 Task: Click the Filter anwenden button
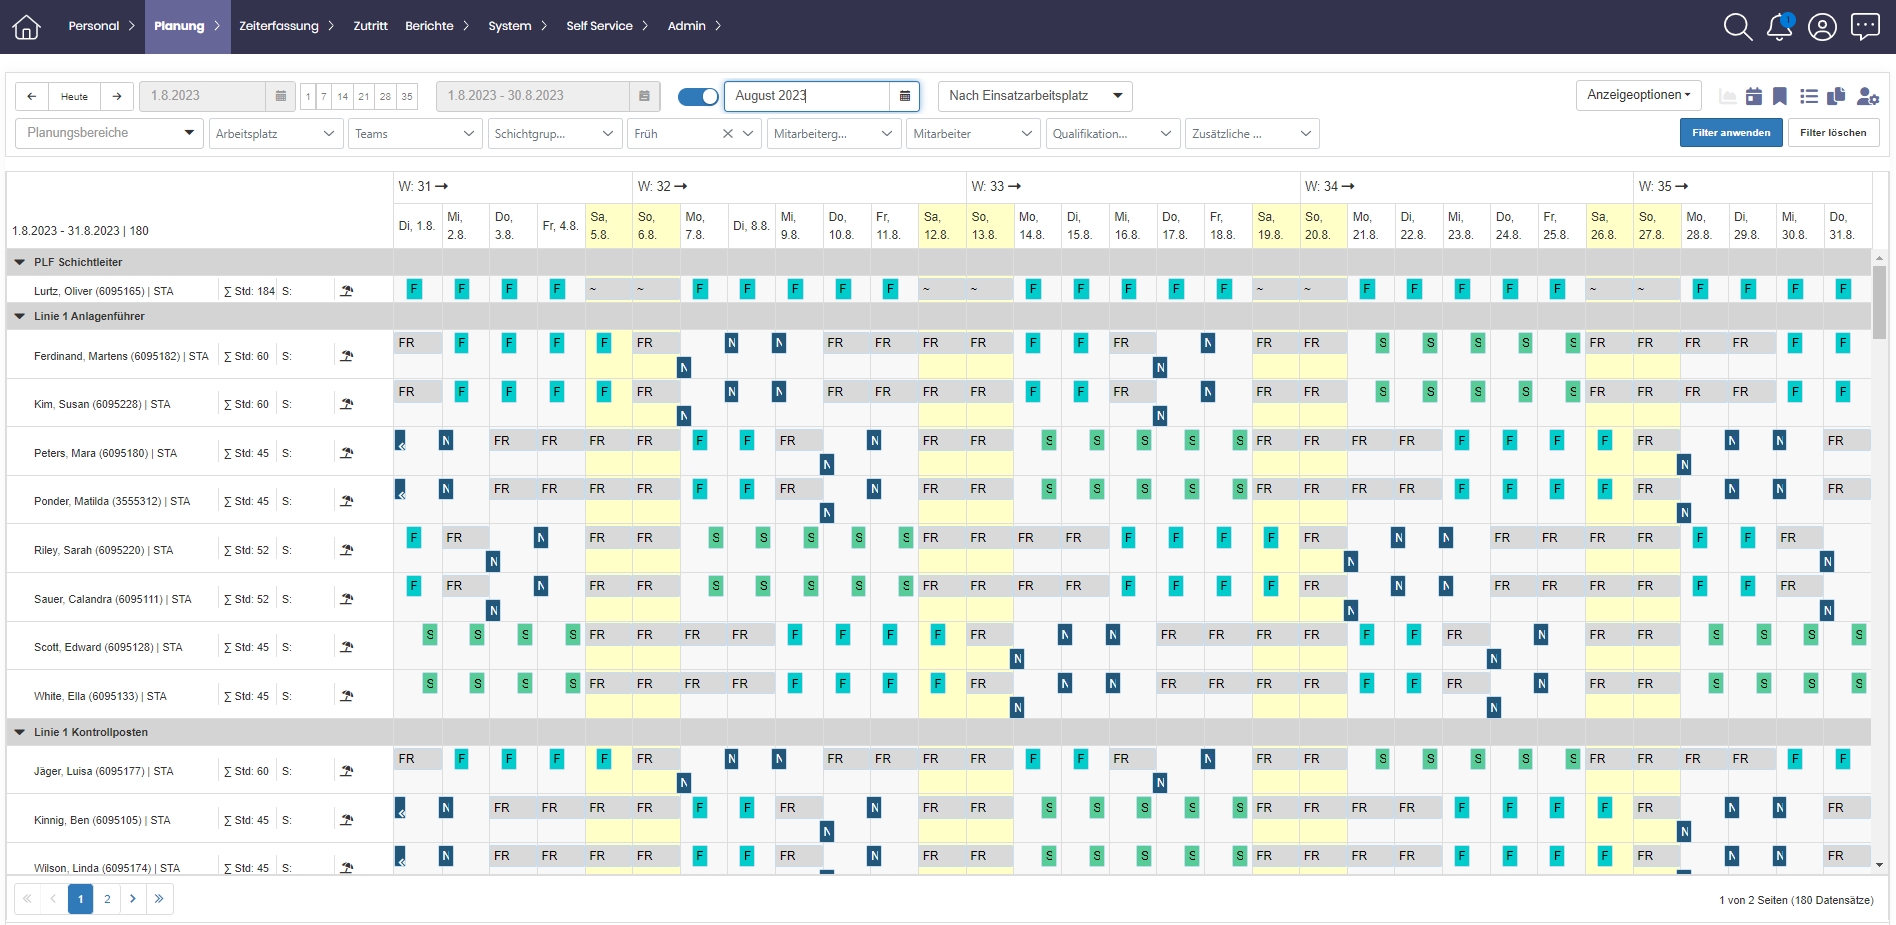click(x=1730, y=133)
